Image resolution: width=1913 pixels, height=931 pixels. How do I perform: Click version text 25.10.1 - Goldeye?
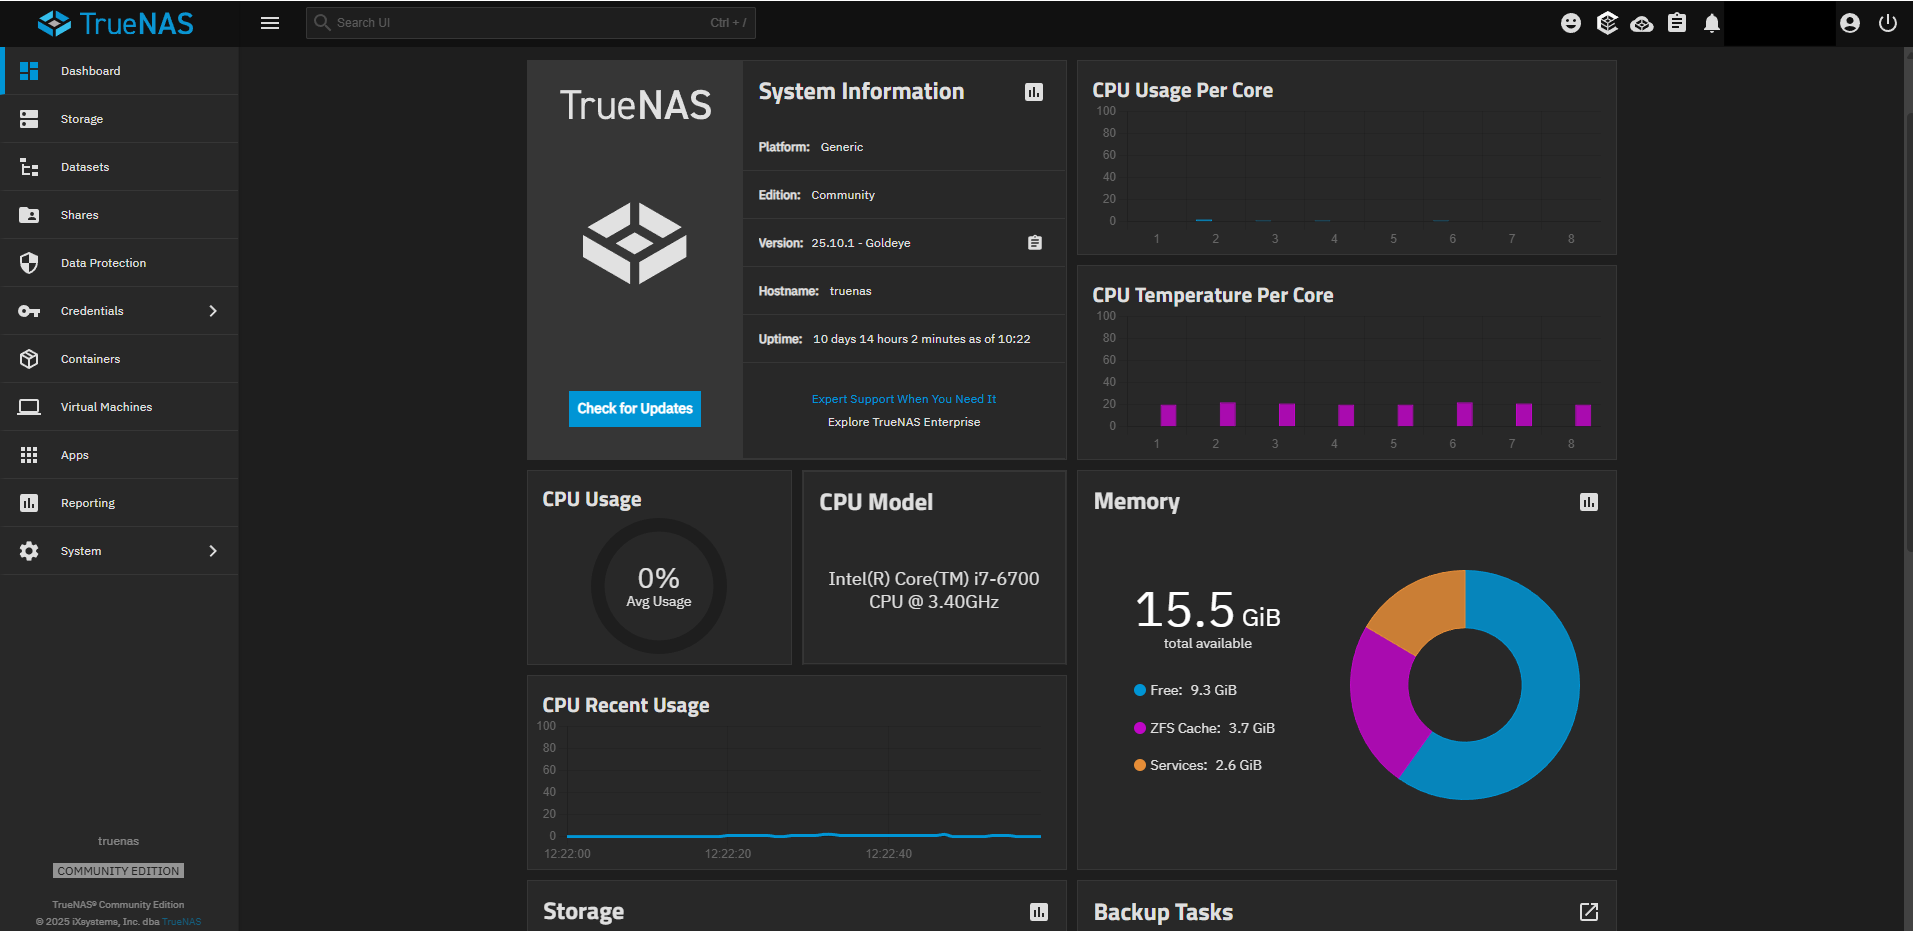pyautogui.click(x=861, y=243)
